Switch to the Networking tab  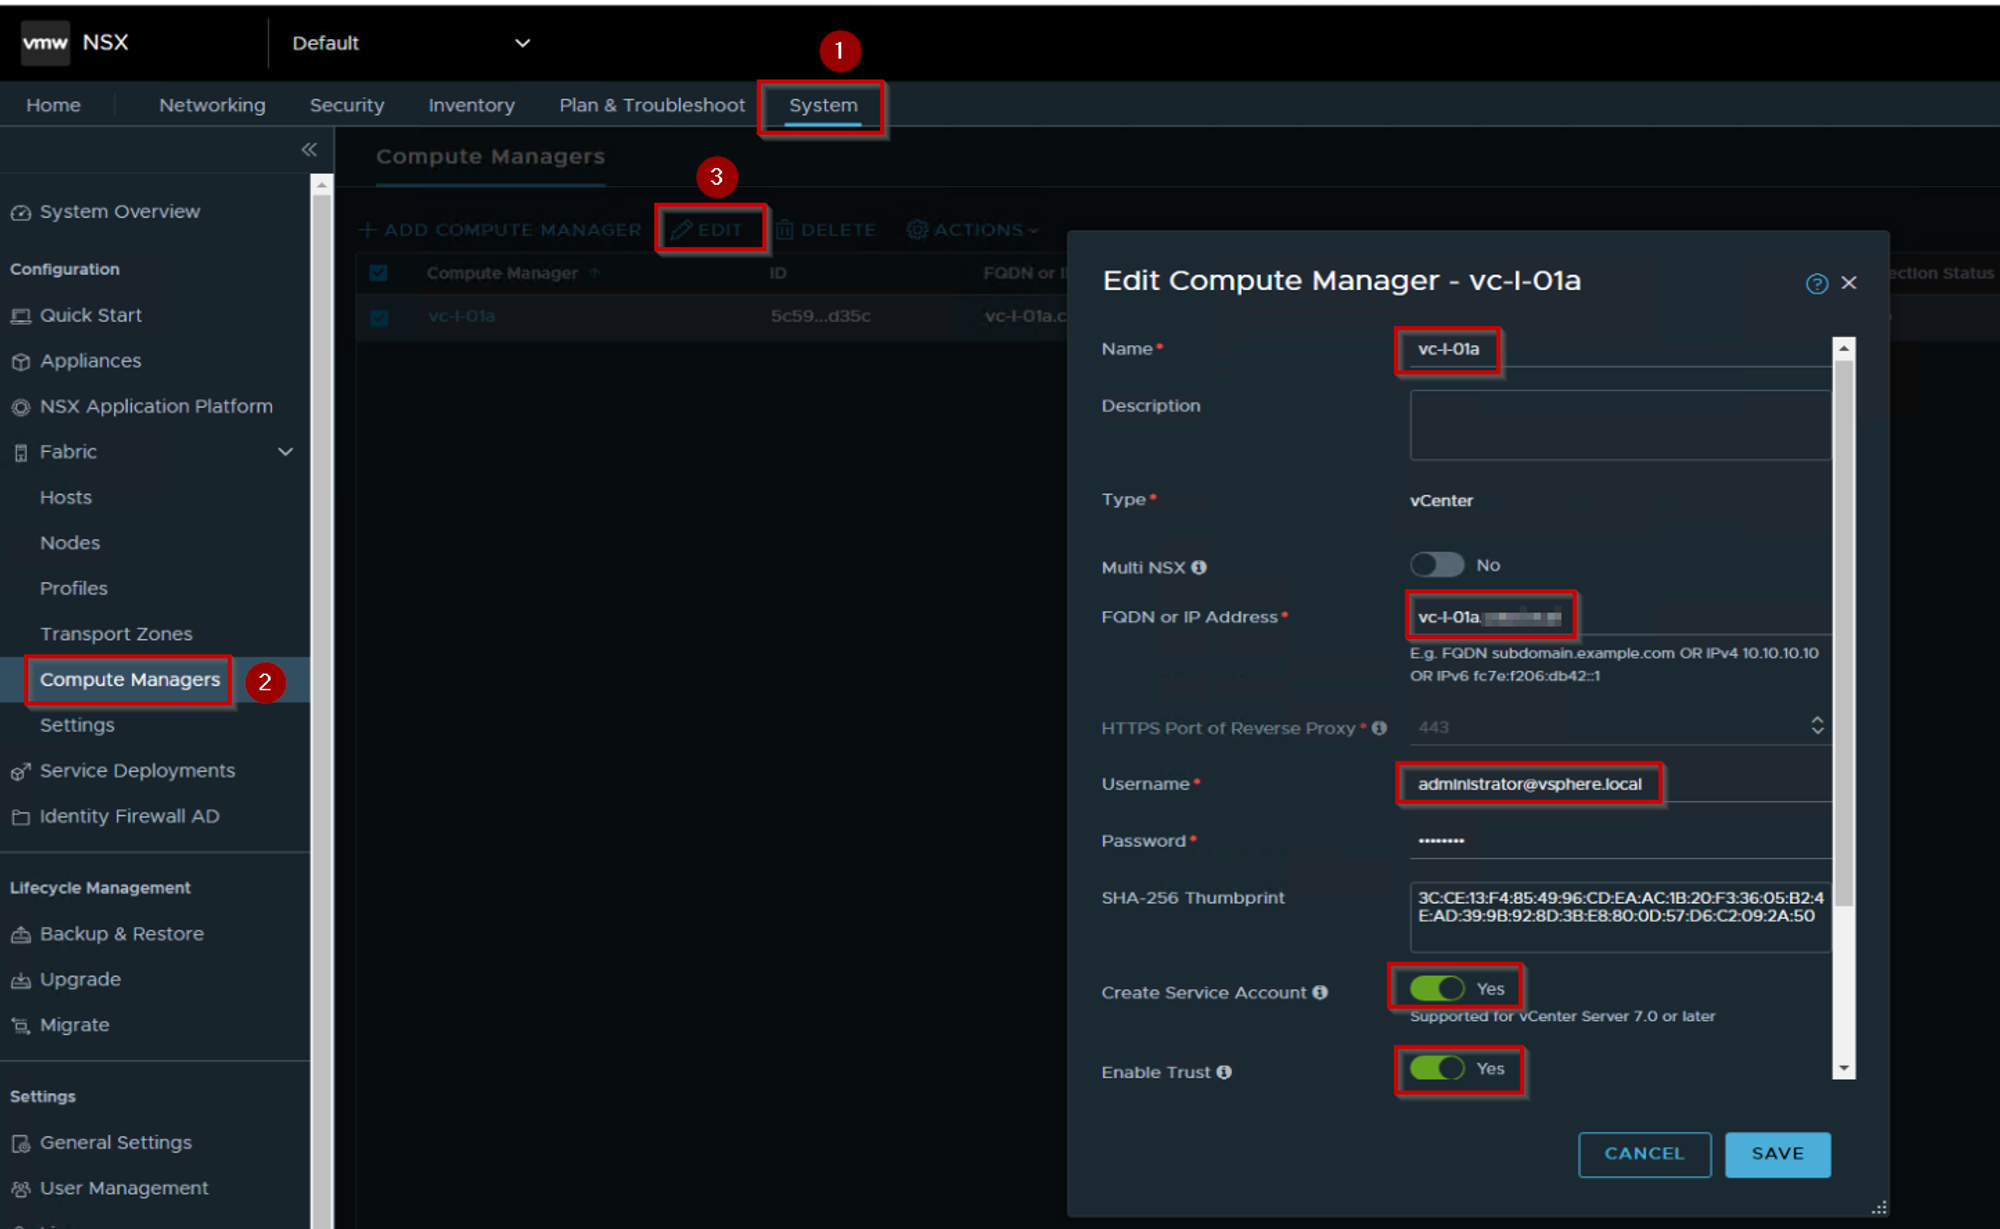click(x=212, y=105)
